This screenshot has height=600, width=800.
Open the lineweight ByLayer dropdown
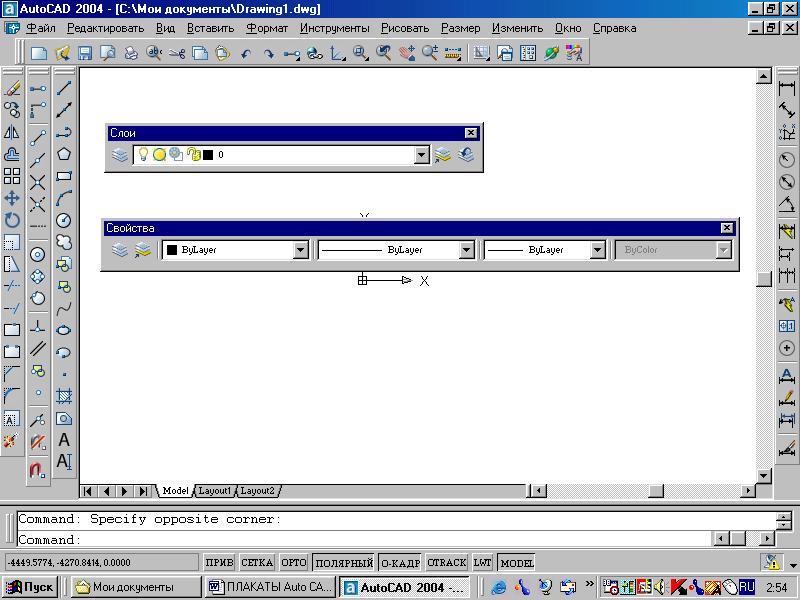pyautogui.click(x=597, y=250)
